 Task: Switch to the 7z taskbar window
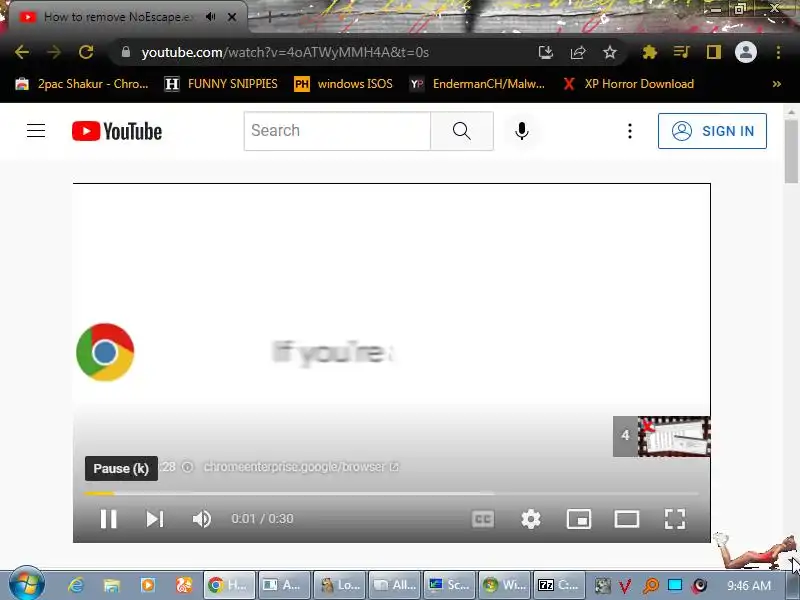coord(559,585)
